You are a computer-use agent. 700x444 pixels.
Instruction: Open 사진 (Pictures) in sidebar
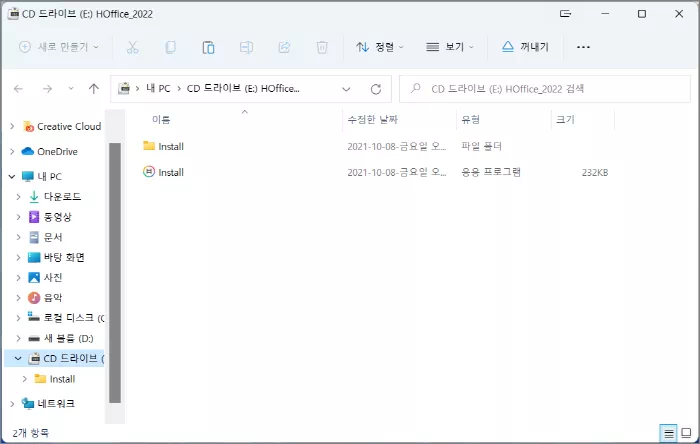point(53,278)
